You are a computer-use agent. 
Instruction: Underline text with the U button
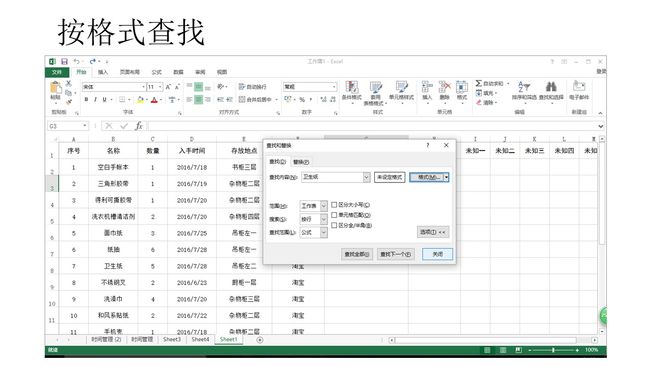[x=104, y=99]
